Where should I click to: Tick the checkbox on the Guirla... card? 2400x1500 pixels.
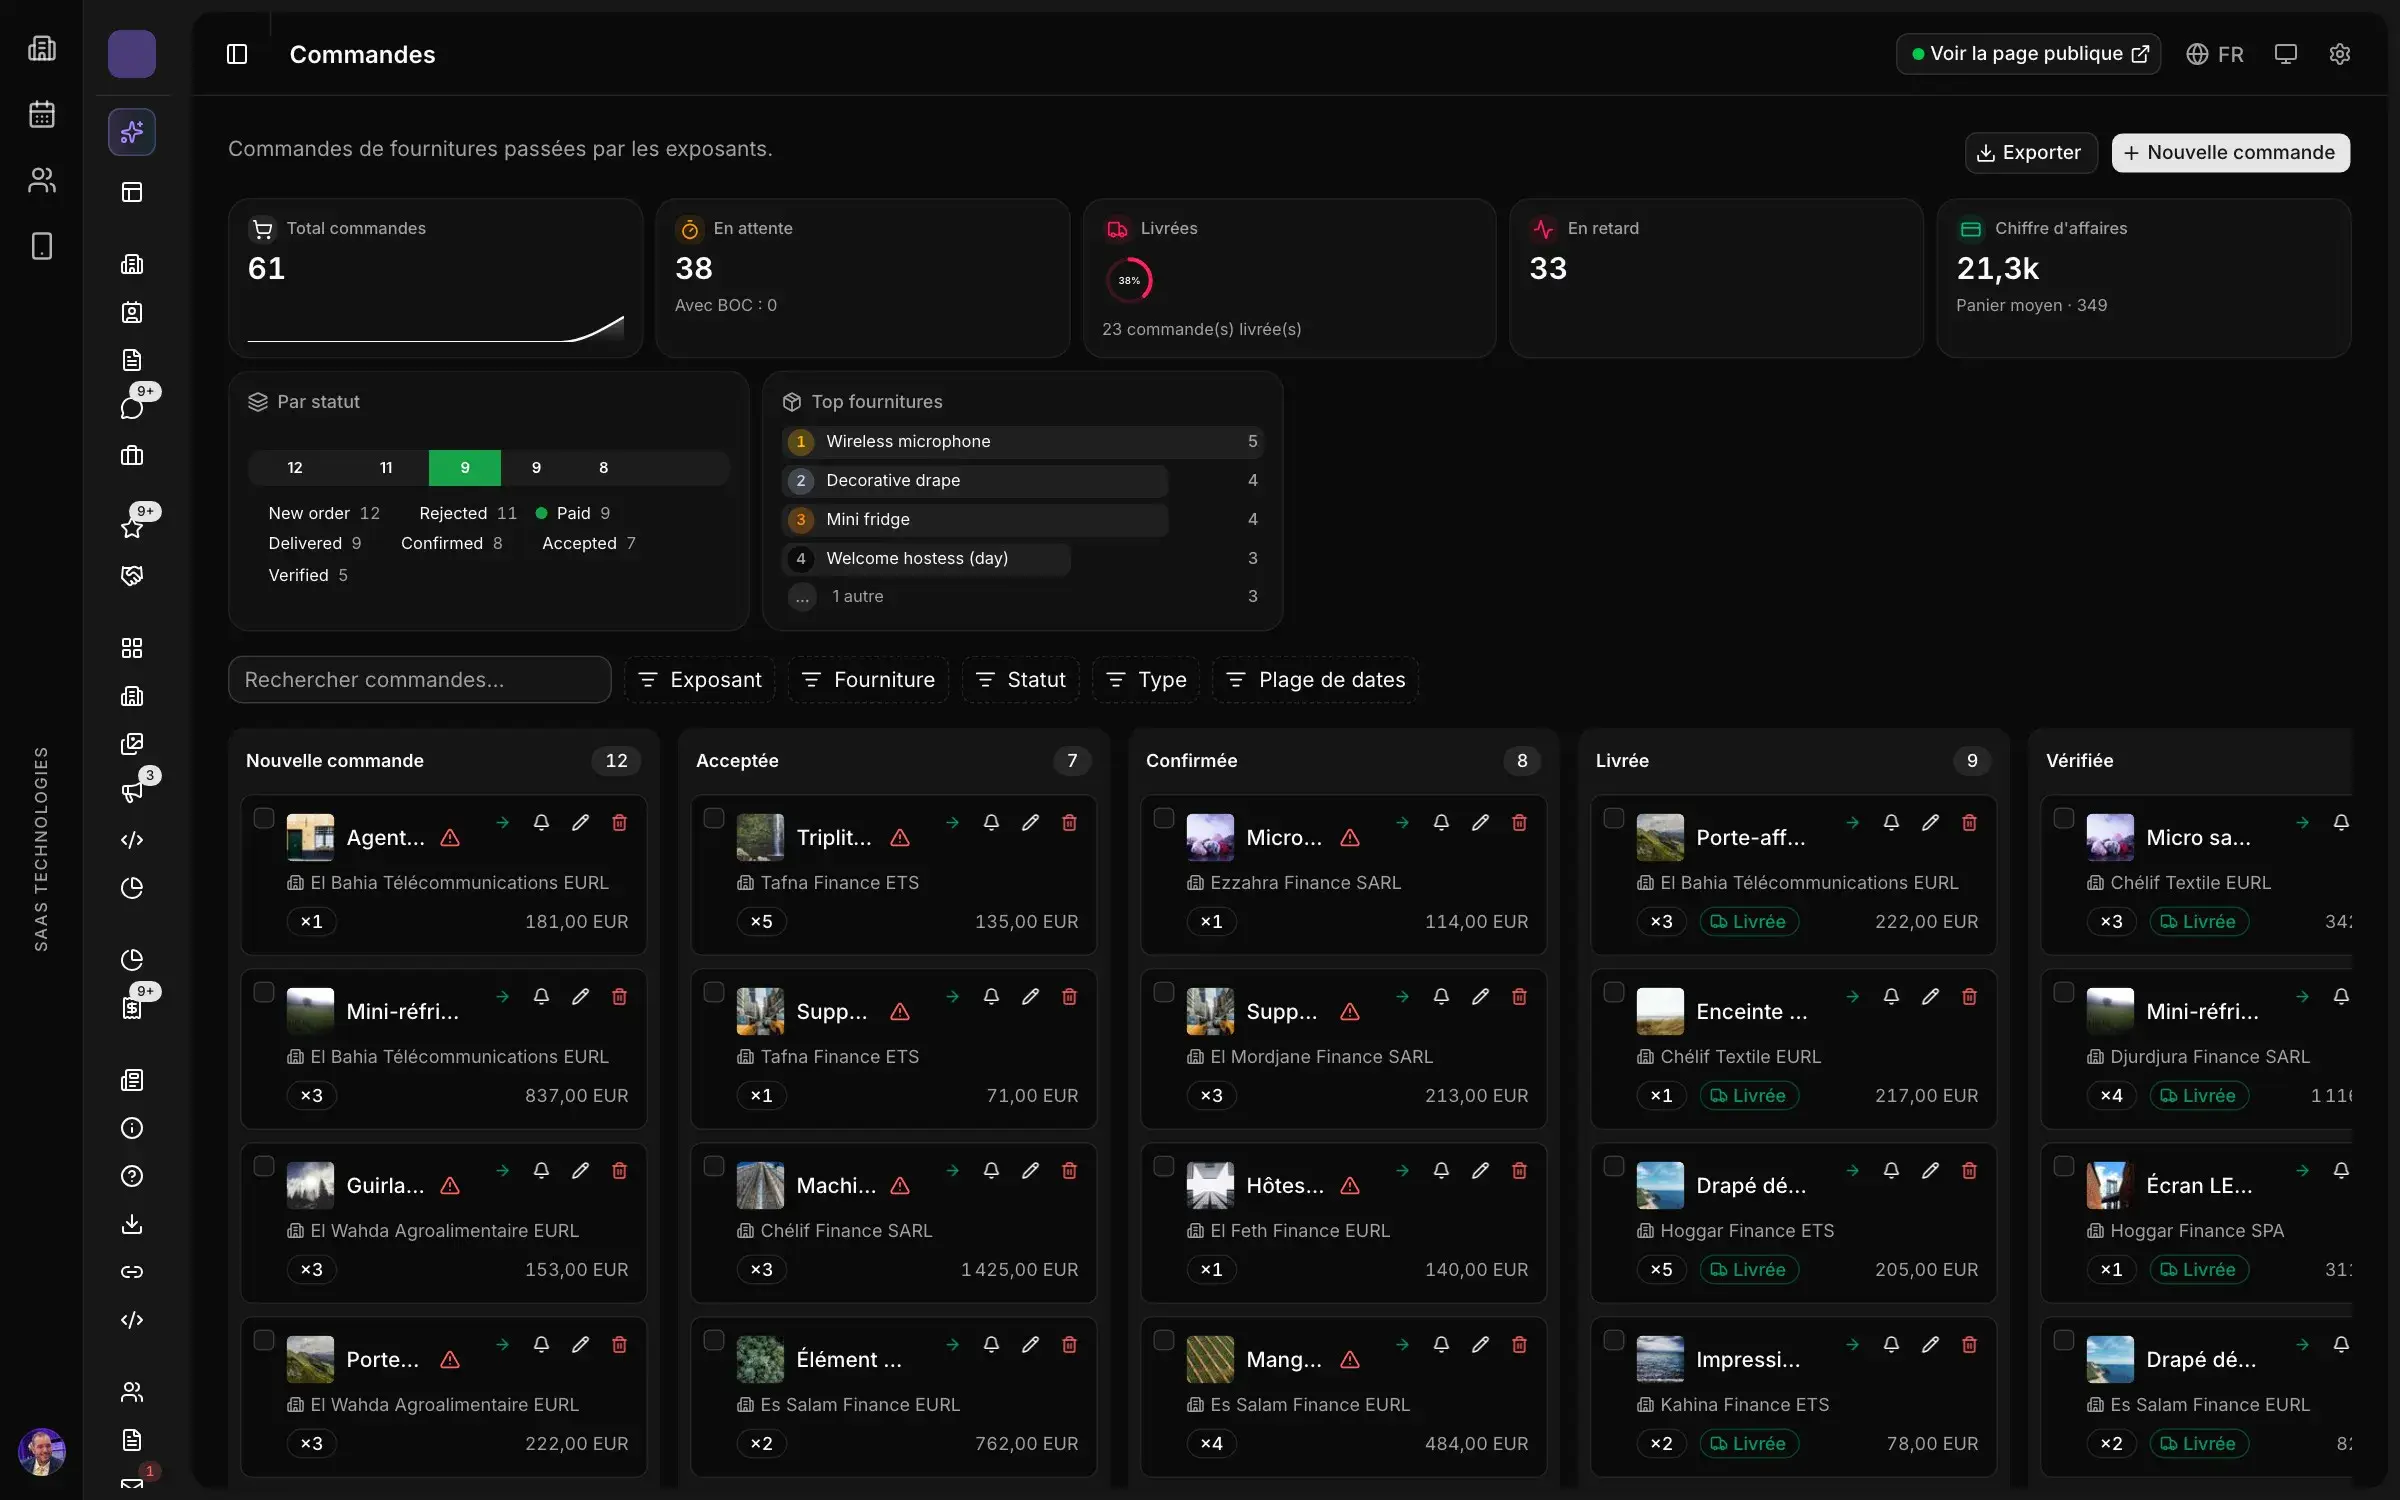pos(264,1166)
